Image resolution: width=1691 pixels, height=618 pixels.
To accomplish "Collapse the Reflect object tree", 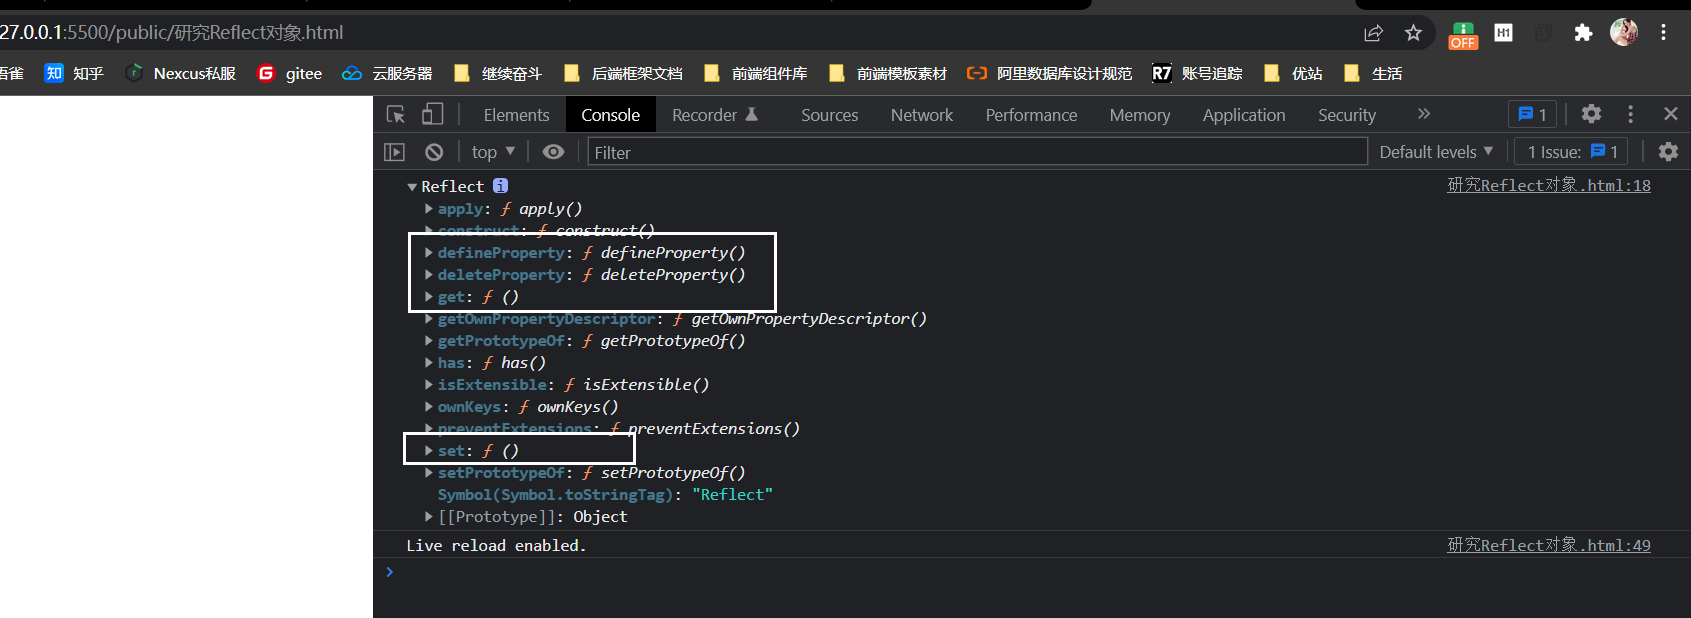I will [412, 187].
